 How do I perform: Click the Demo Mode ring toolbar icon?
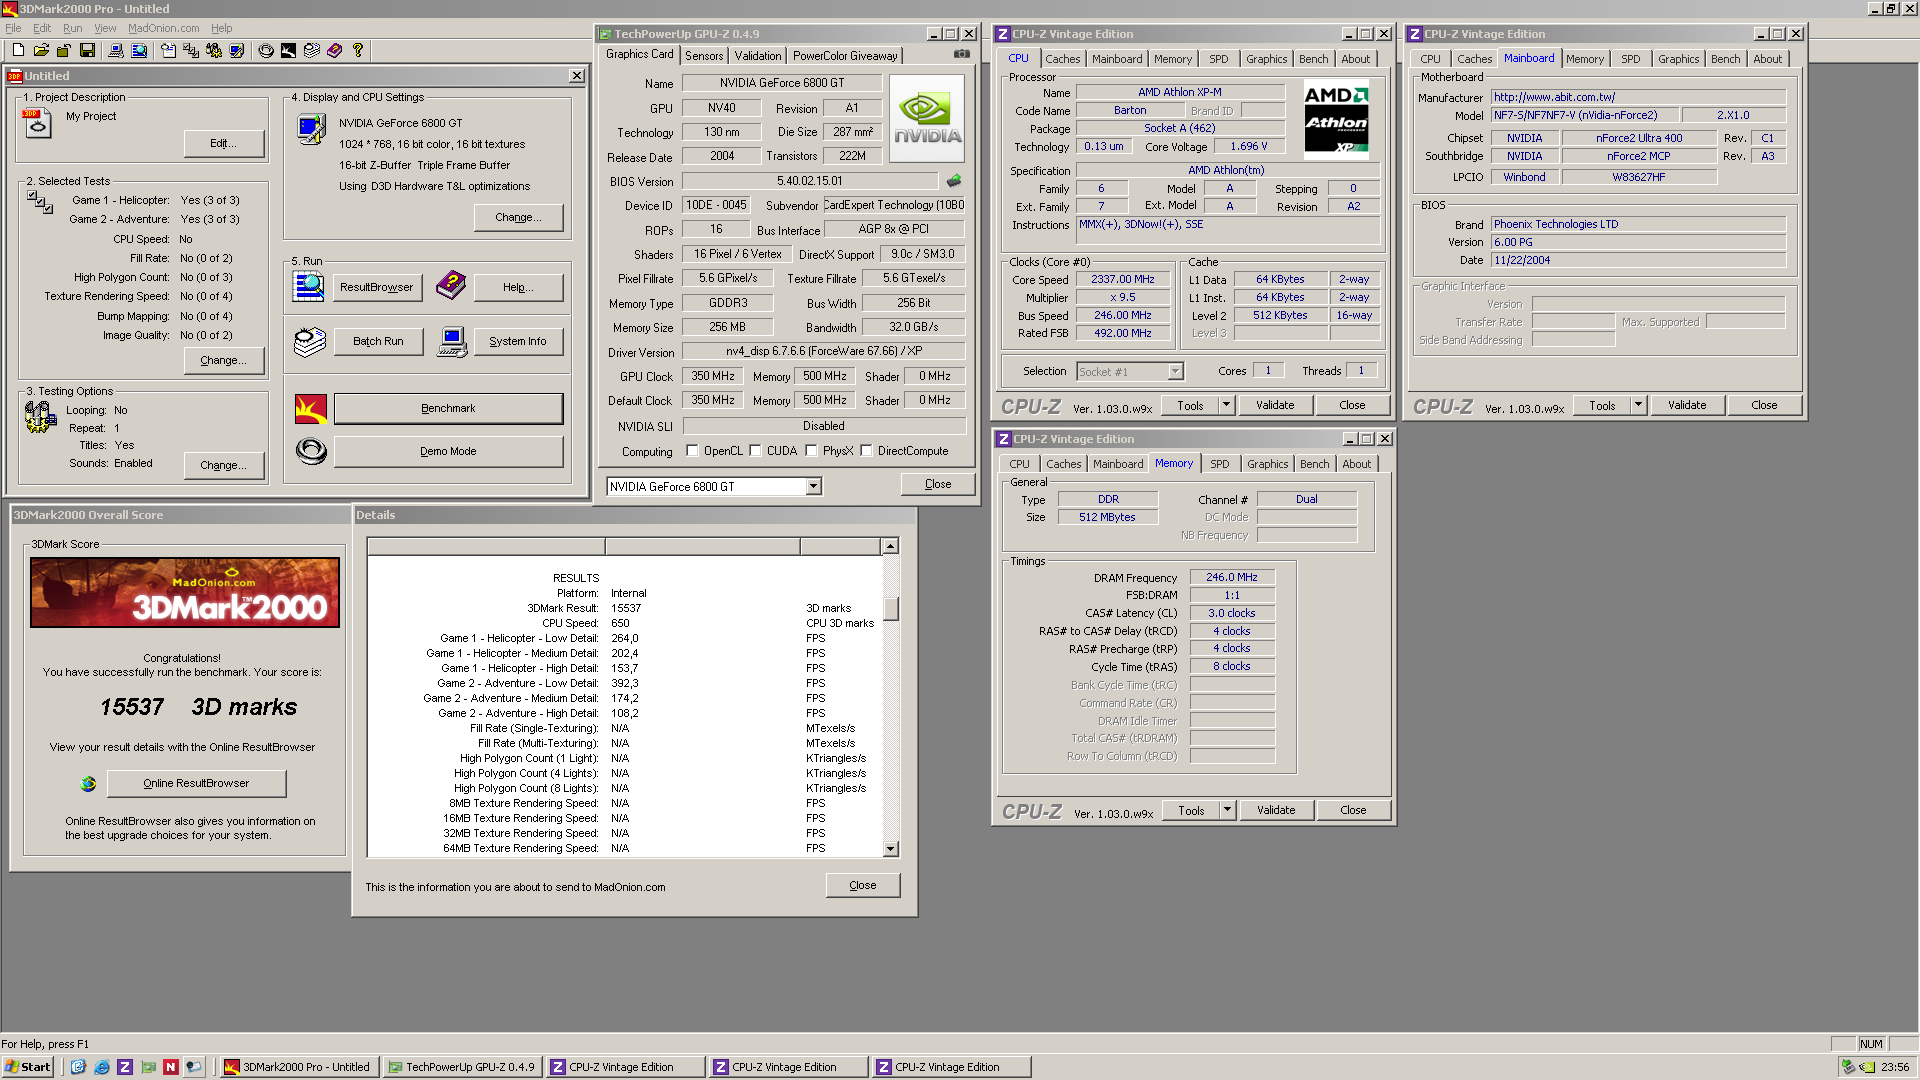(266, 50)
